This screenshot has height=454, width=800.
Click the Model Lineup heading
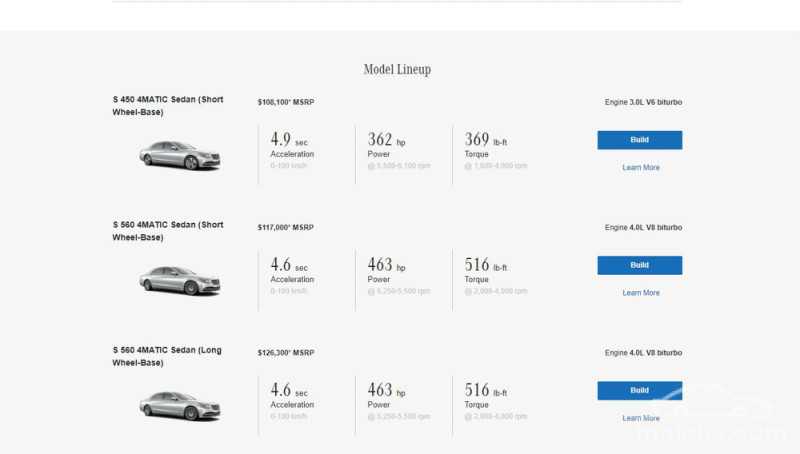[x=397, y=70]
